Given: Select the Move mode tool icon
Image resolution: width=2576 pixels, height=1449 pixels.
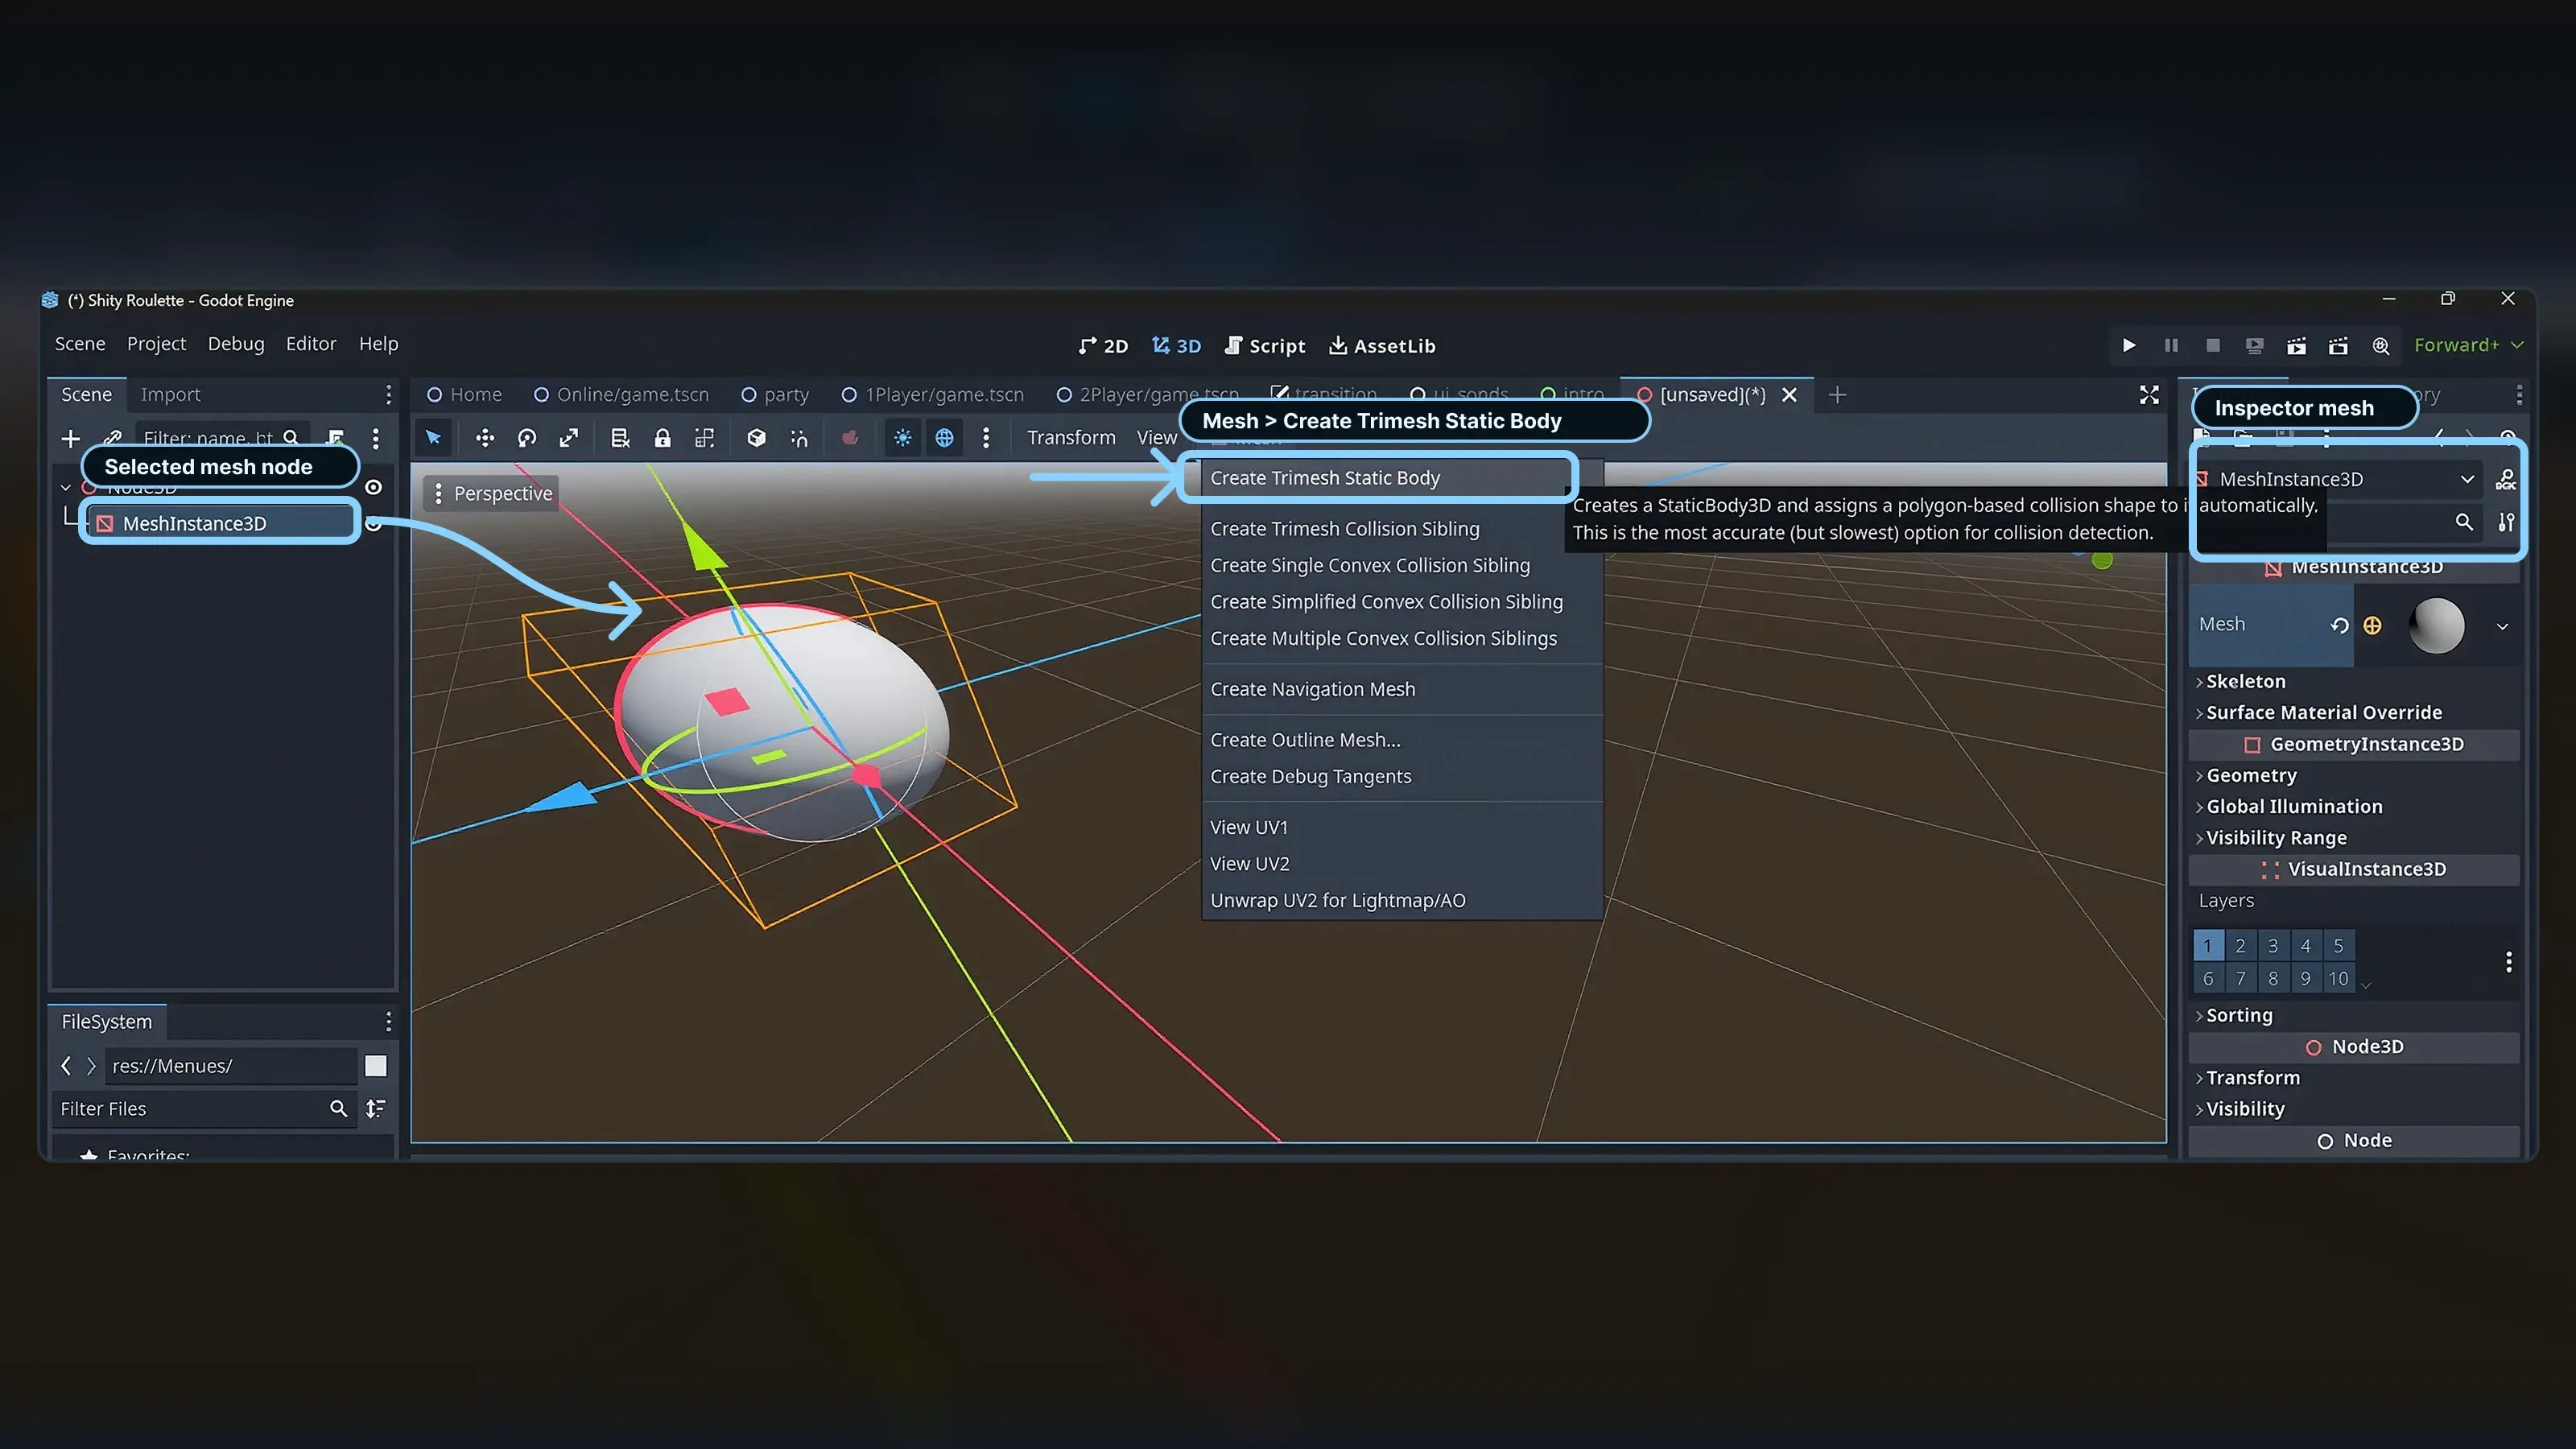Looking at the screenshot, I should click(x=485, y=438).
